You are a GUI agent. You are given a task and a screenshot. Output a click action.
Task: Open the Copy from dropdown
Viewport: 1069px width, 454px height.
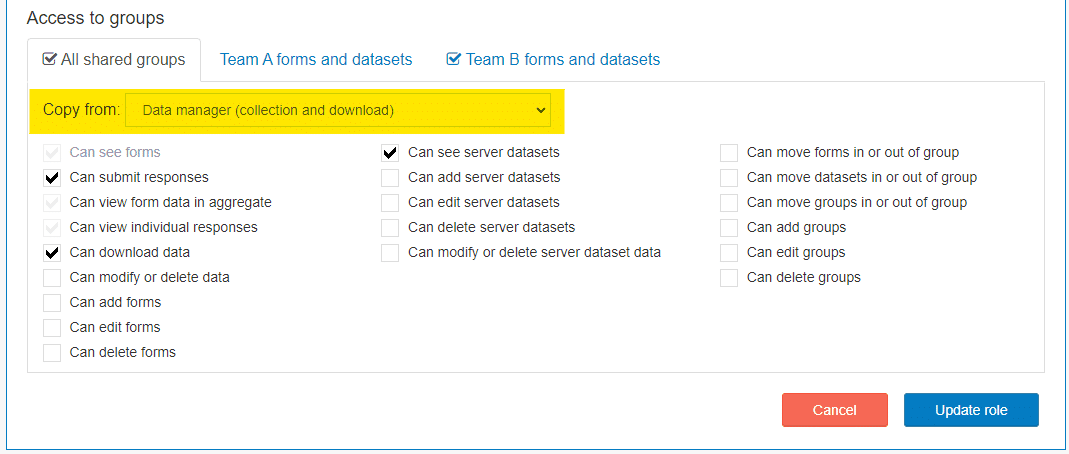click(337, 110)
